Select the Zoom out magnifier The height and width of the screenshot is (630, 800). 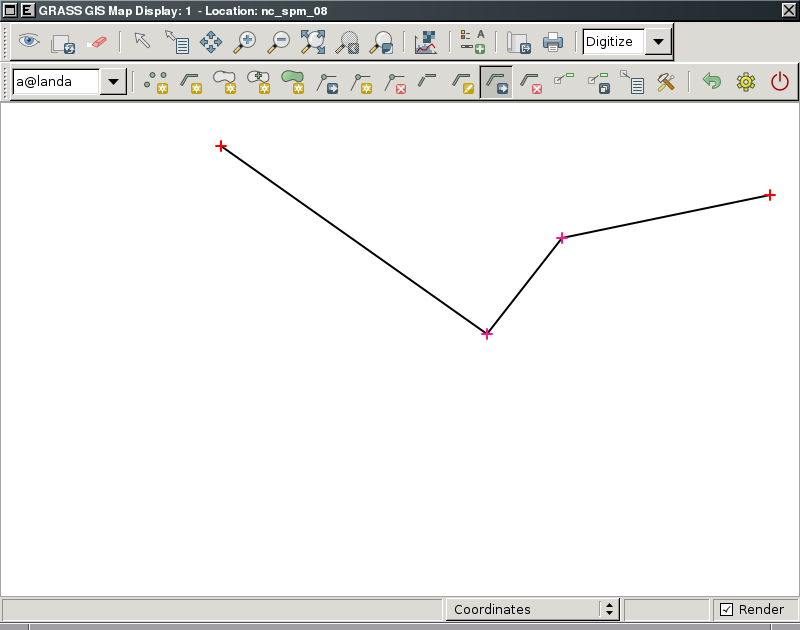pos(279,42)
